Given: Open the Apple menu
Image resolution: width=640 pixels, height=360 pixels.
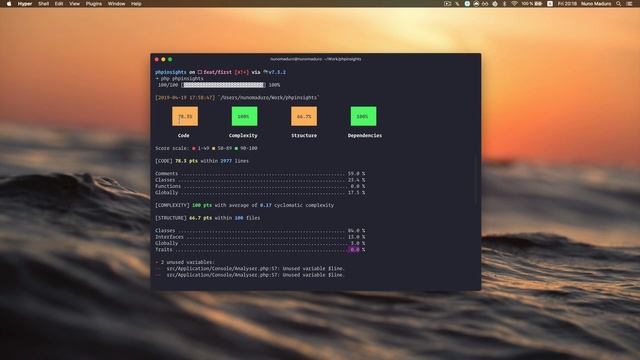Looking at the screenshot, I should (9, 4).
